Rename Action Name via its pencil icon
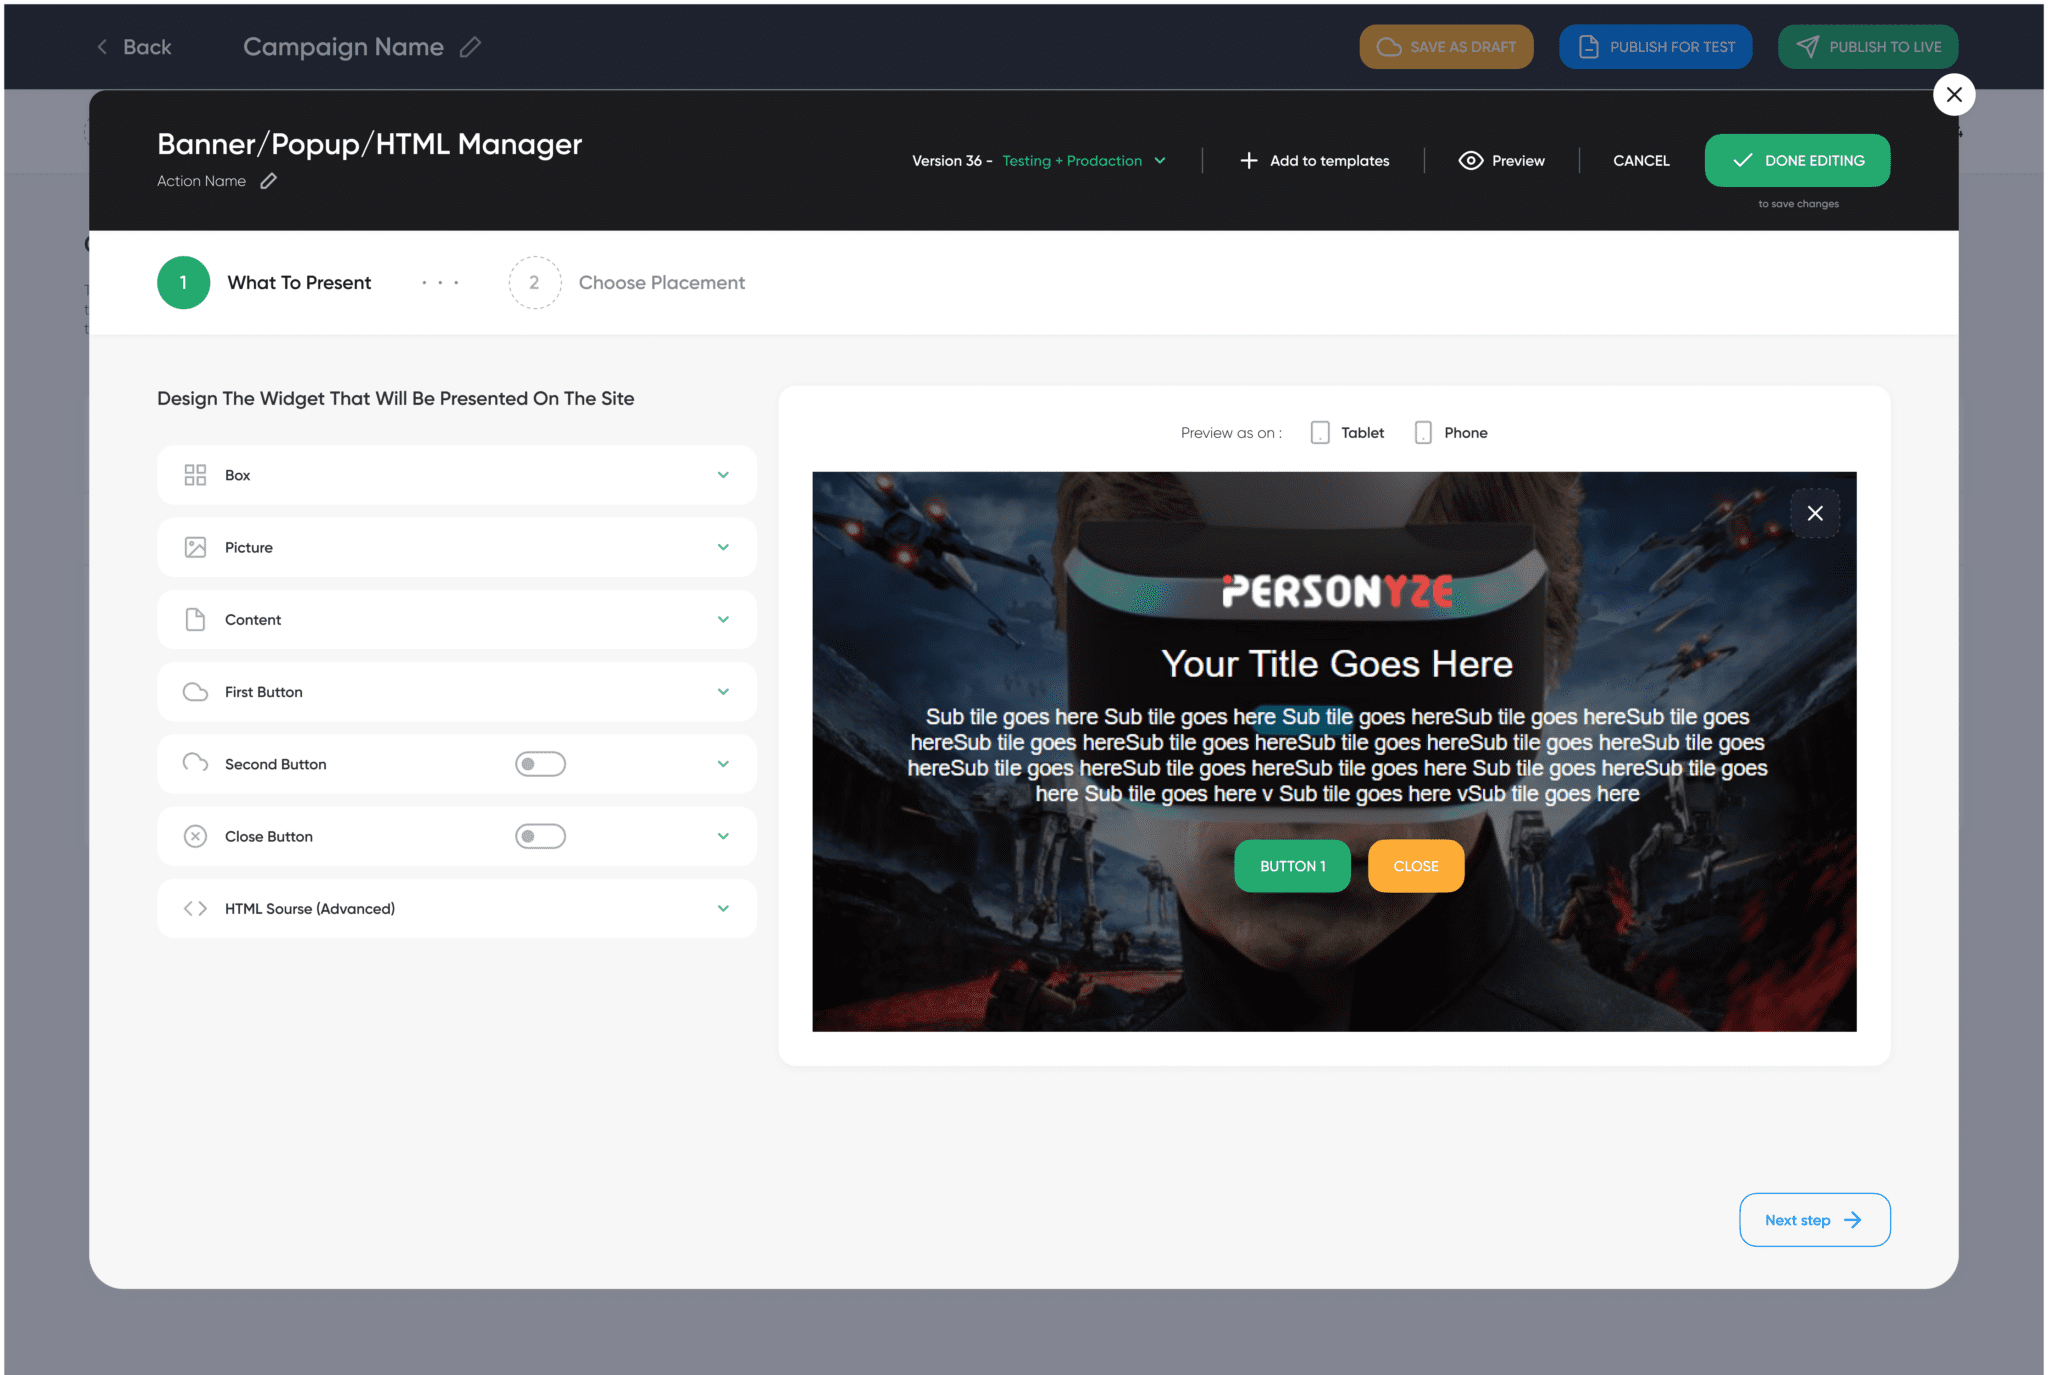The height and width of the screenshot is (1375, 2048). (x=268, y=181)
